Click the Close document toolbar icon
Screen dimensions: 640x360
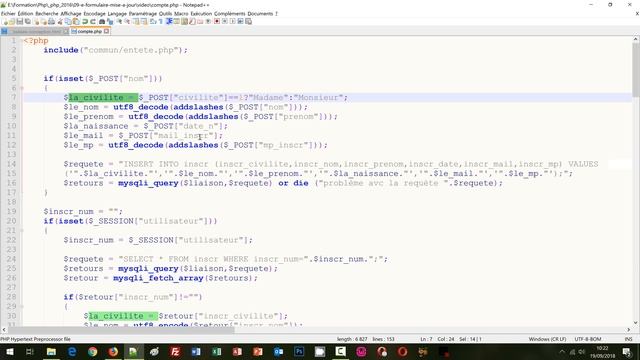click(x=36, y=21)
